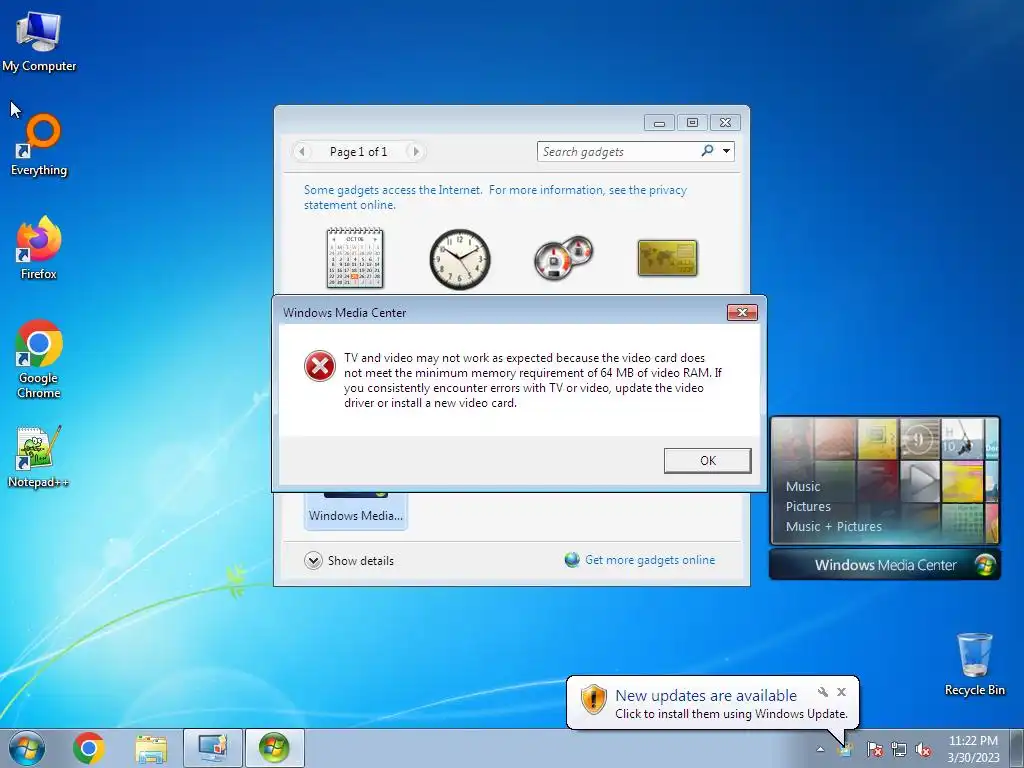
Task: Open the My Computer desktop icon
Action: point(39,41)
